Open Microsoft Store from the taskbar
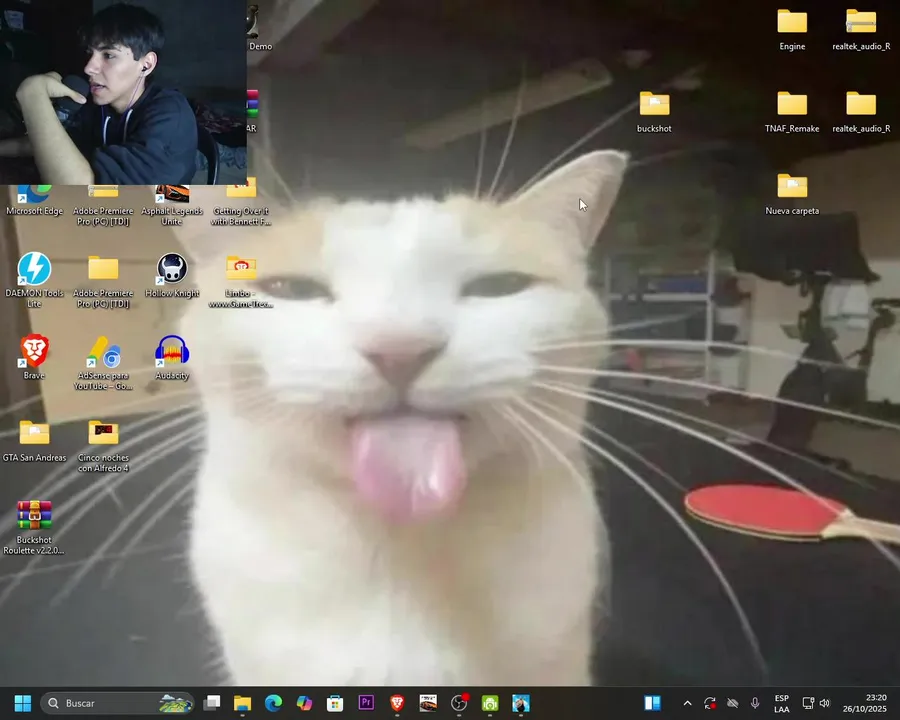The height and width of the screenshot is (720, 900). coord(335,703)
